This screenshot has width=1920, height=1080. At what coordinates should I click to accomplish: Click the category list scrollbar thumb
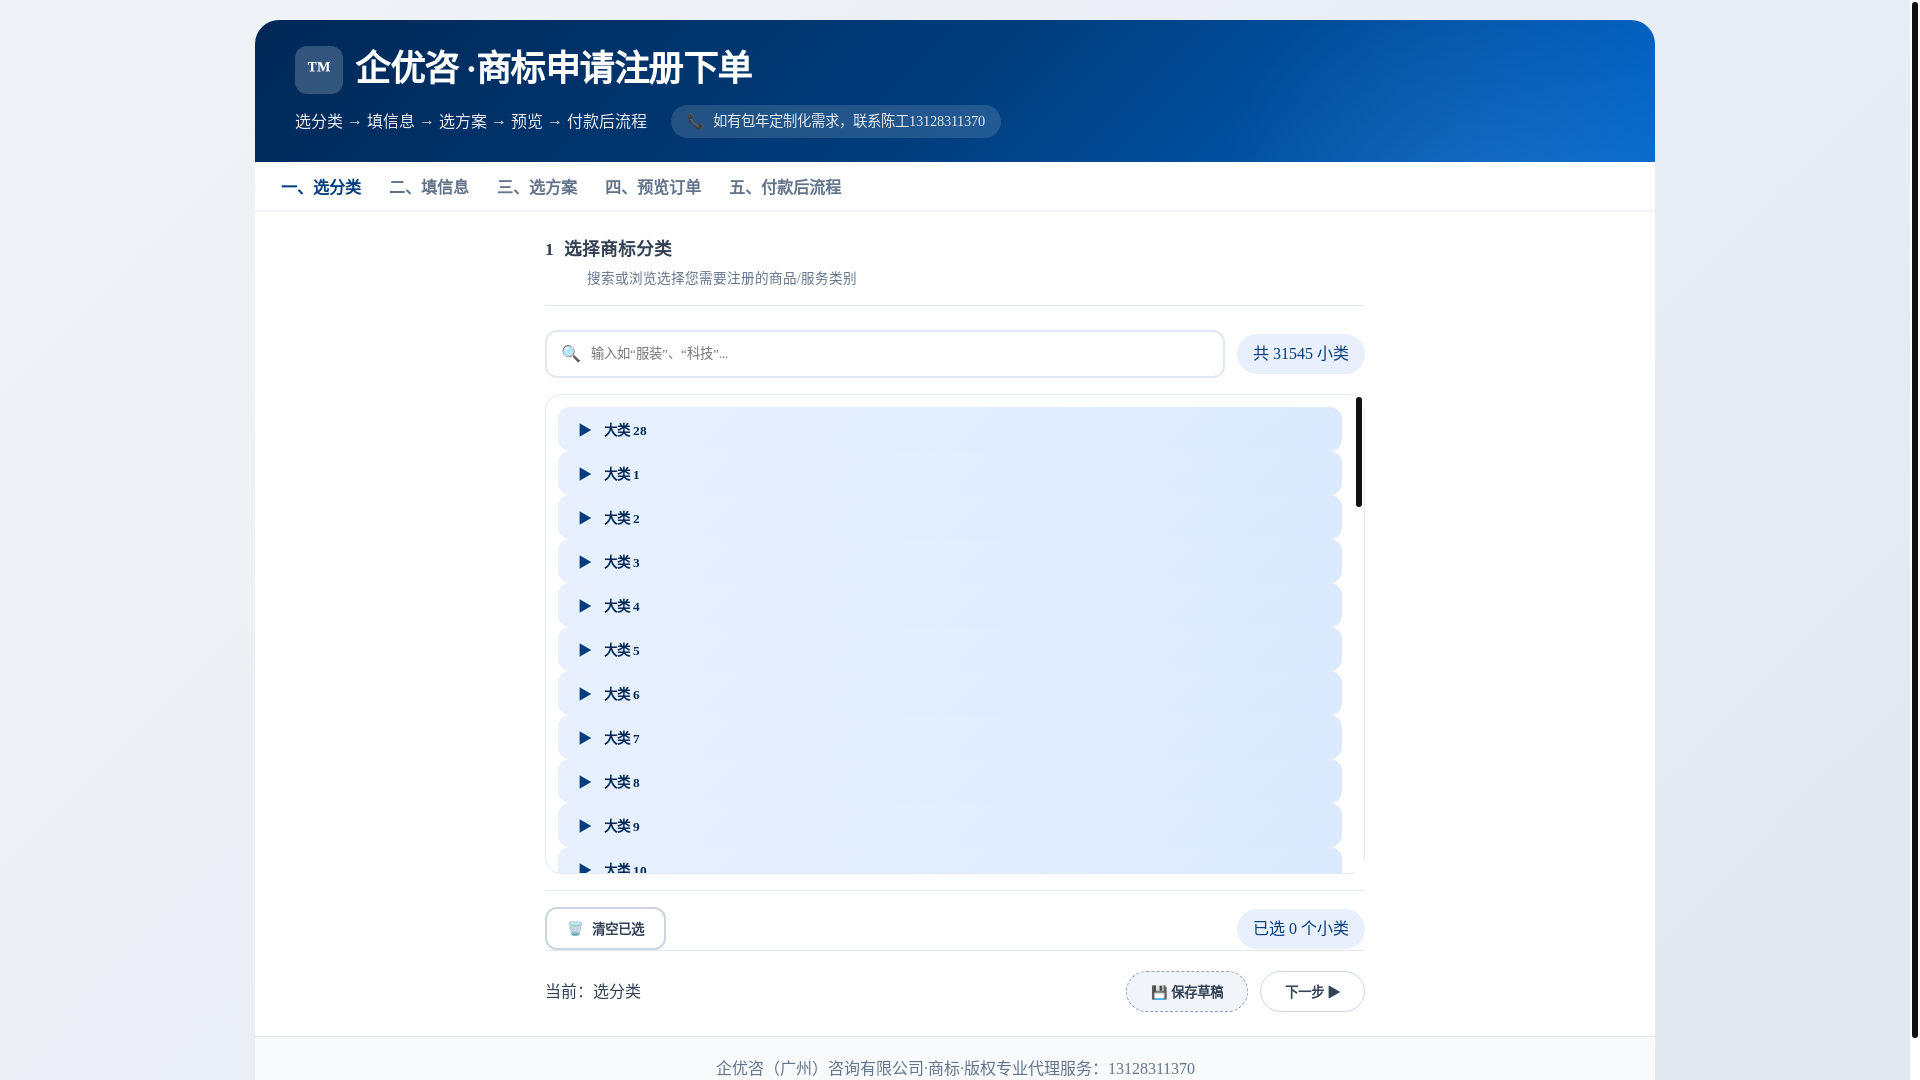tap(1359, 452)
